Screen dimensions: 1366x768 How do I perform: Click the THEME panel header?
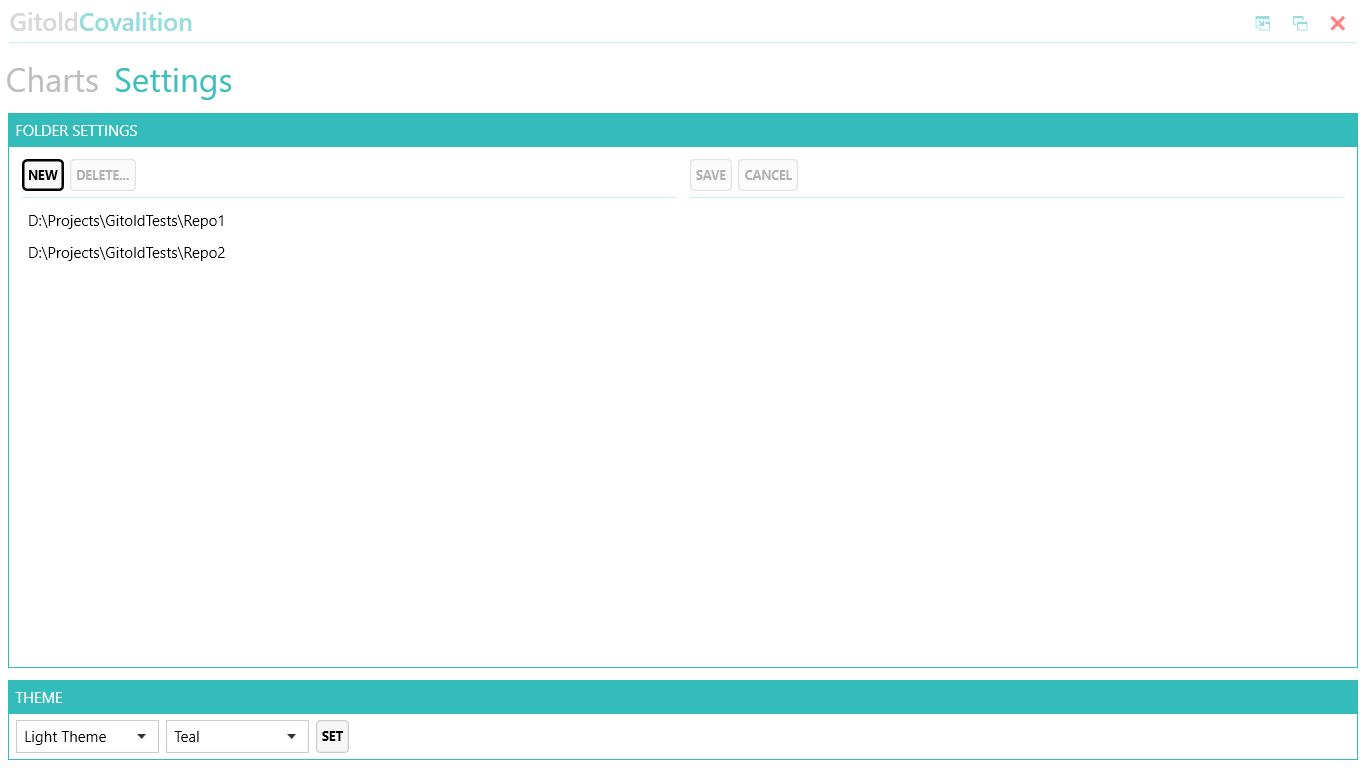click(38, 697)
